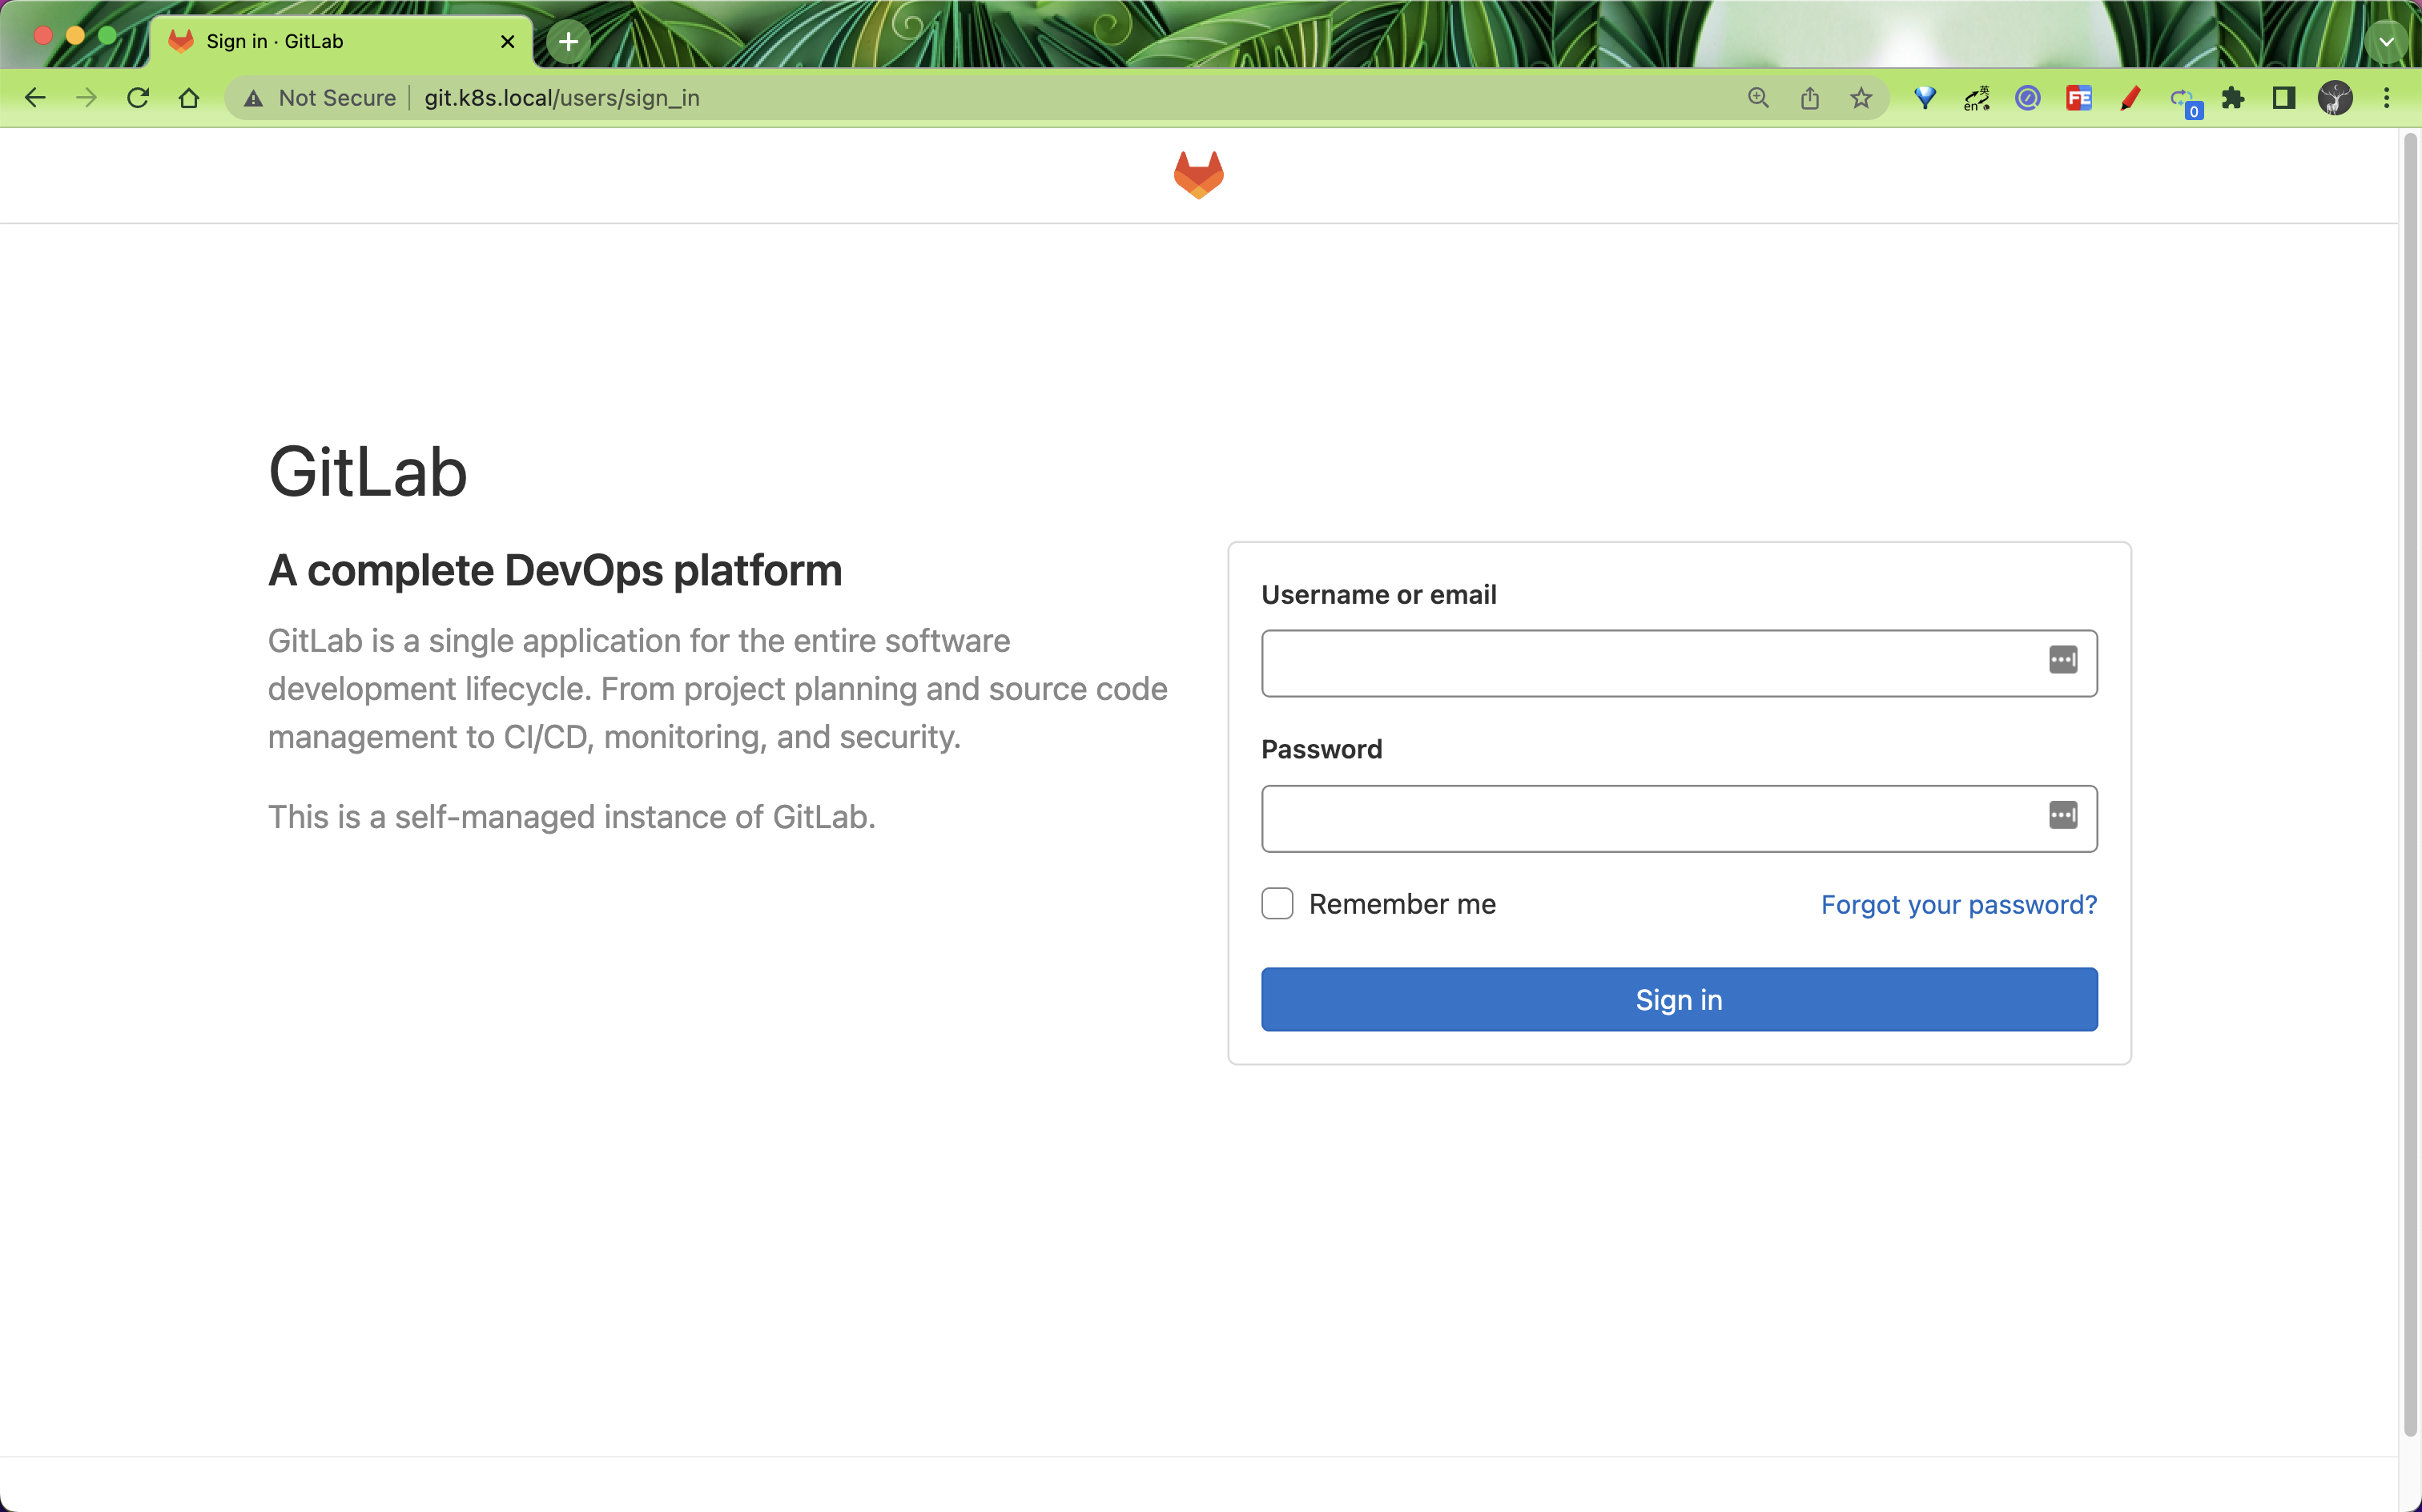
Task: Select the Sign in · GitLab tab
Action: coord(340,41)
